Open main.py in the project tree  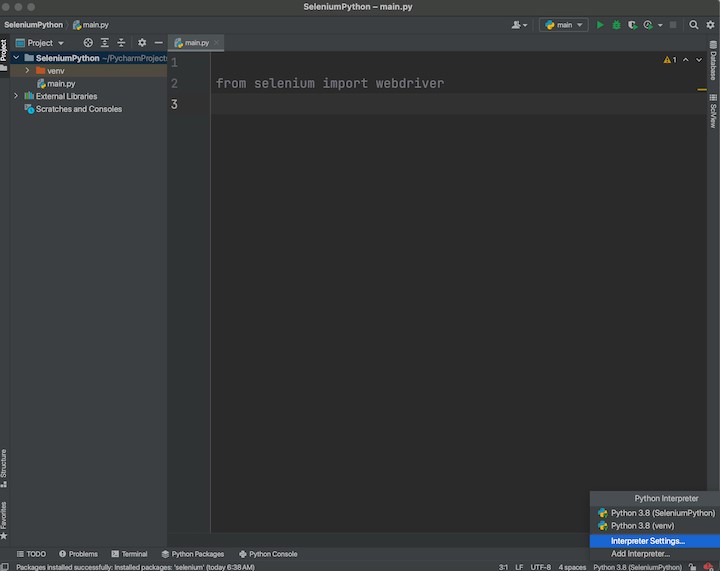point(61,84)
